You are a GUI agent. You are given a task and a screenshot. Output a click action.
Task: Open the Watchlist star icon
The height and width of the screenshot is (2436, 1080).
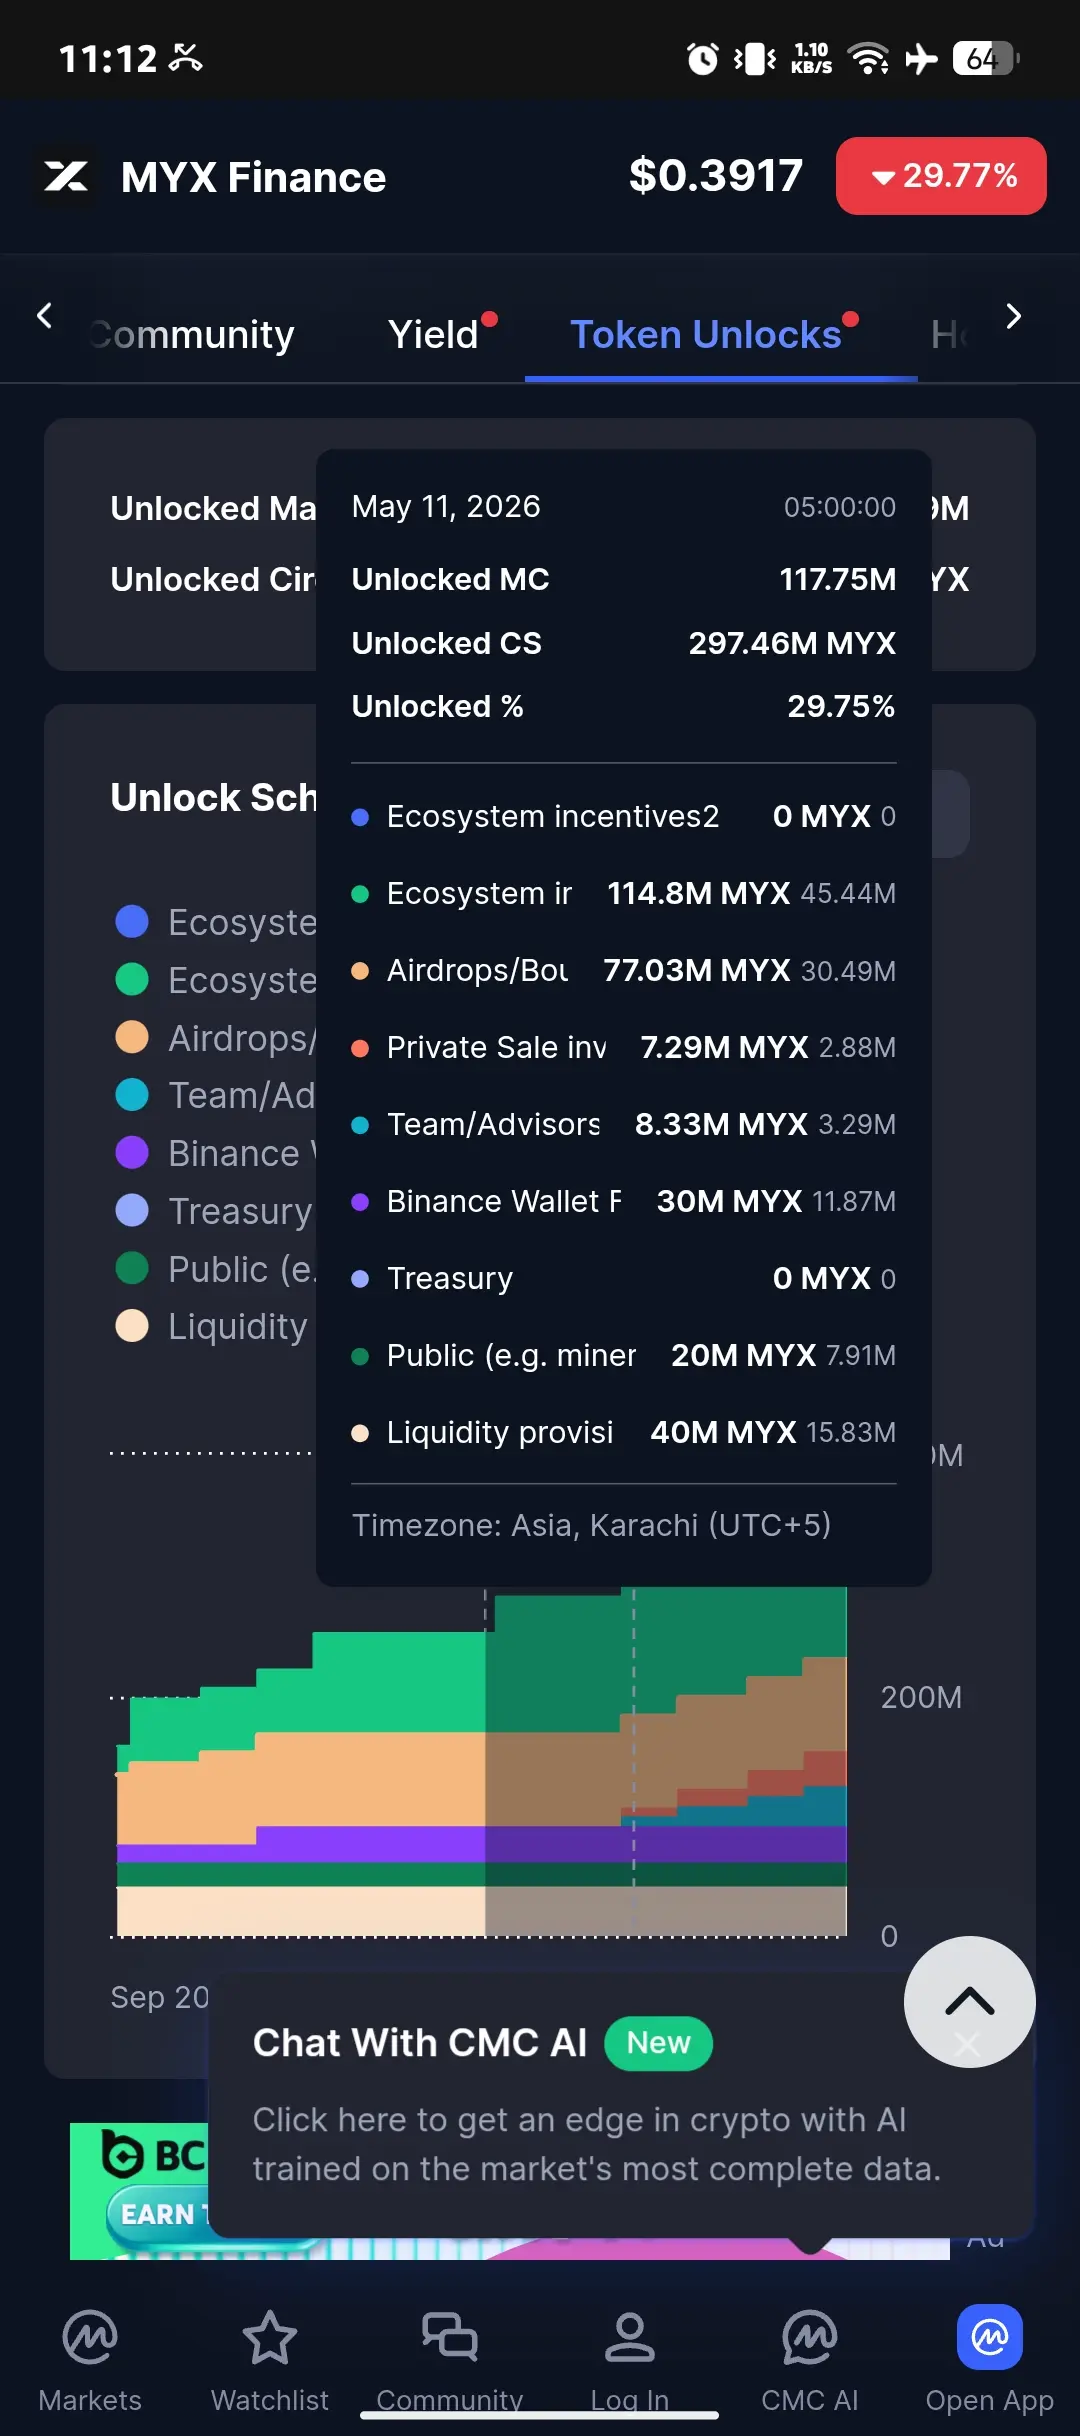pyautogui.click(x=270, y=2339)
